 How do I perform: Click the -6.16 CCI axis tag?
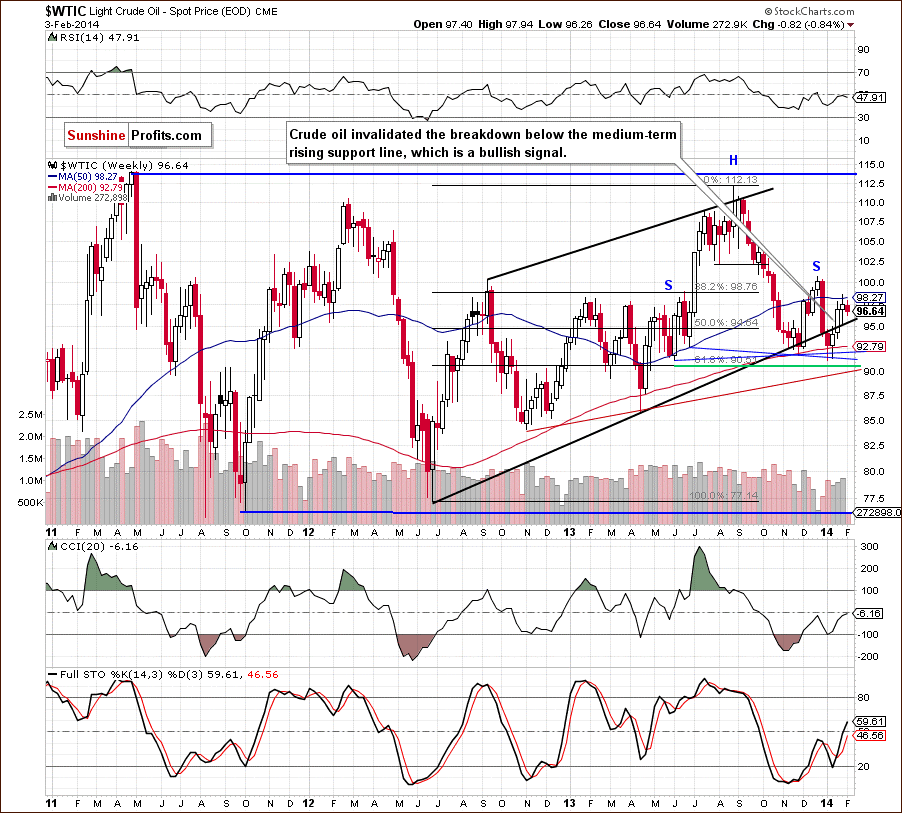click(x=869, y=613)
